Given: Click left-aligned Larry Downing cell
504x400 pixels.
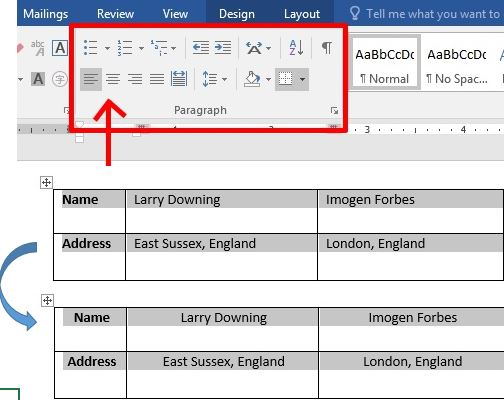Looking at the screenshot, I should (221, 211).
